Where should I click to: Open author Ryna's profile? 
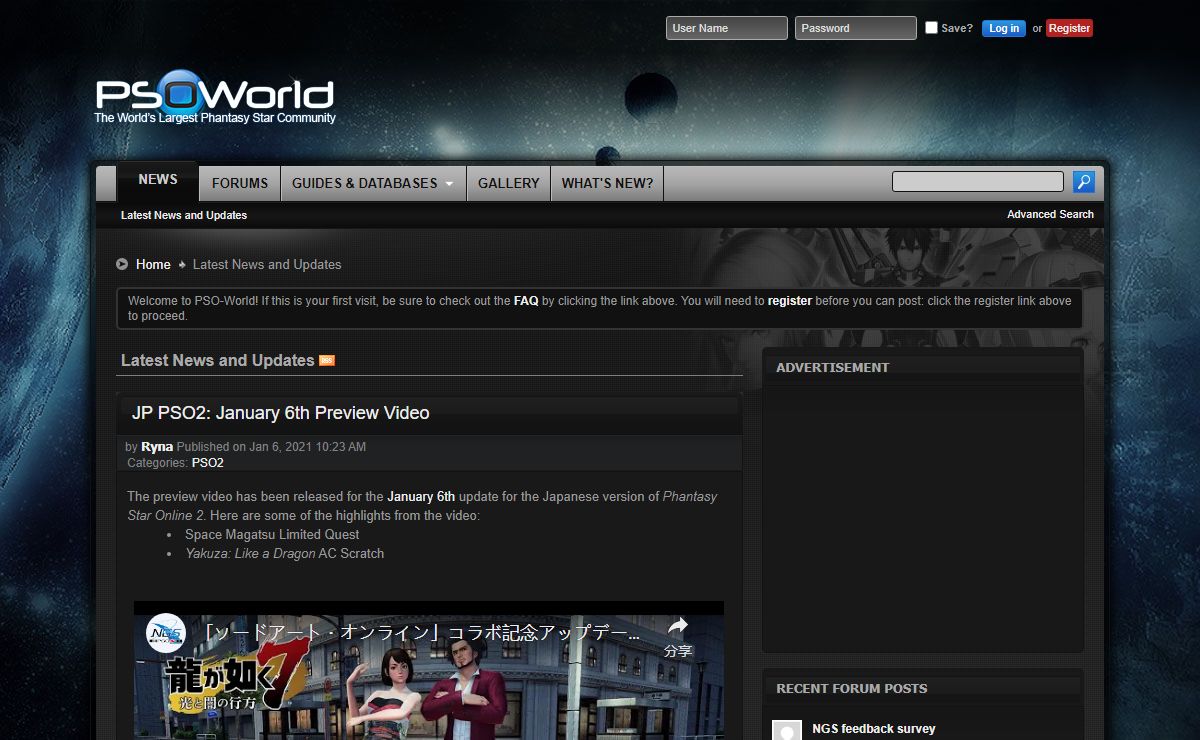pos(157,447)
